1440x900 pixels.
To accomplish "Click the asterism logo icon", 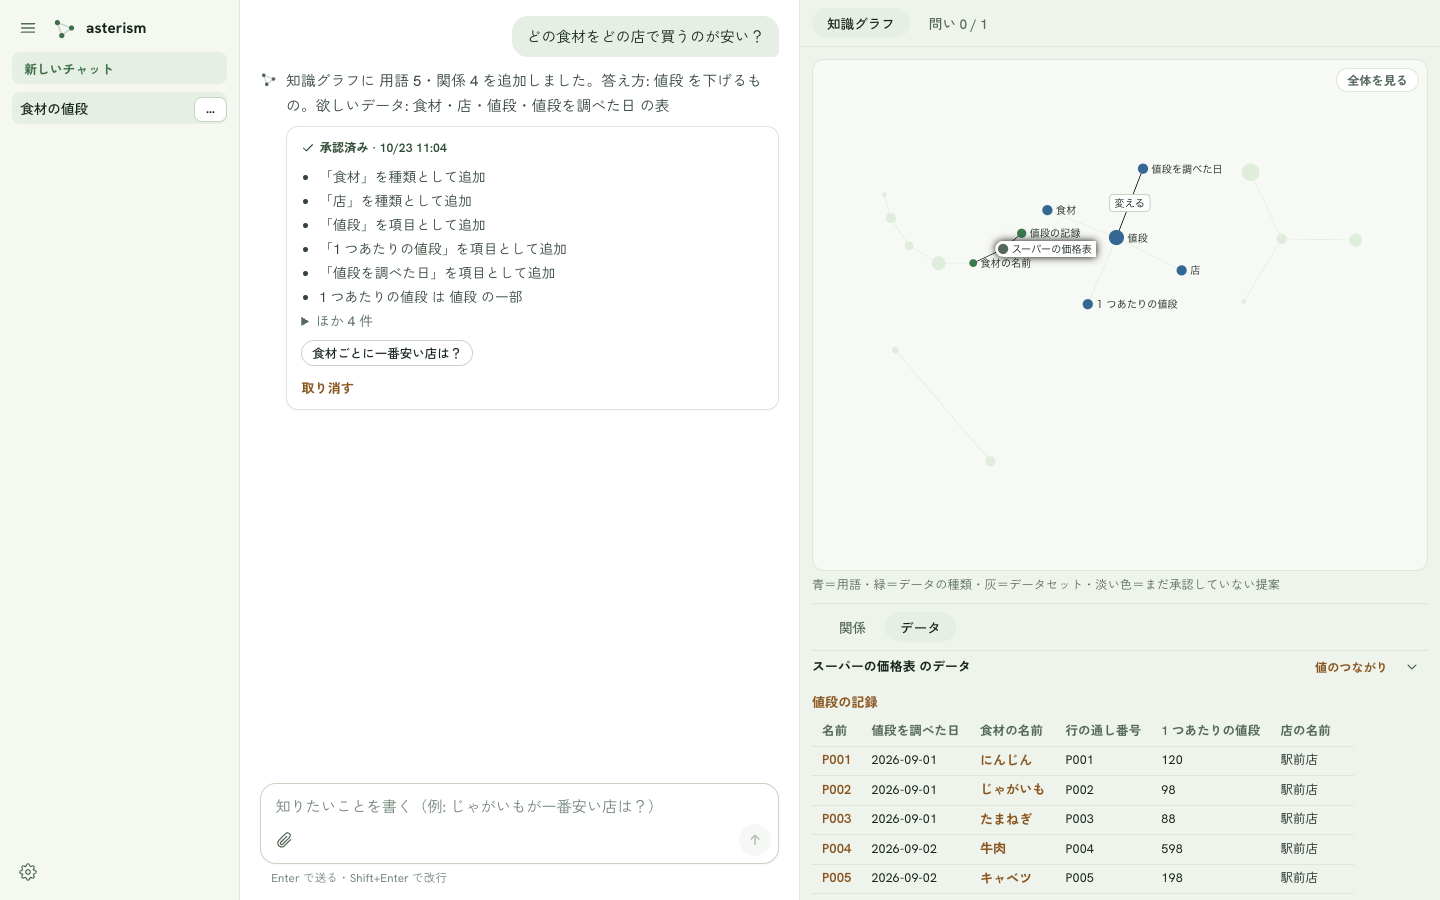I will tap(65, 29).
